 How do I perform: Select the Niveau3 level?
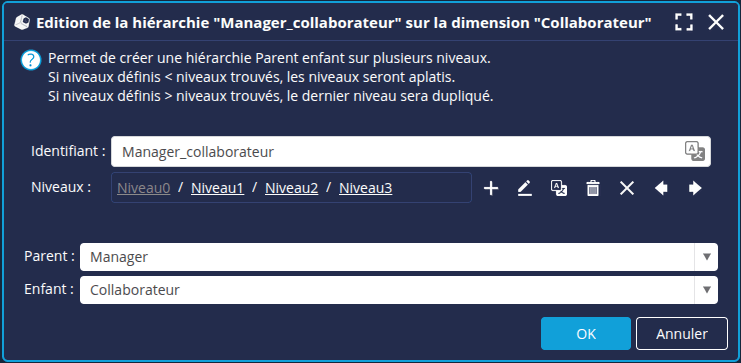click(366, 189)
